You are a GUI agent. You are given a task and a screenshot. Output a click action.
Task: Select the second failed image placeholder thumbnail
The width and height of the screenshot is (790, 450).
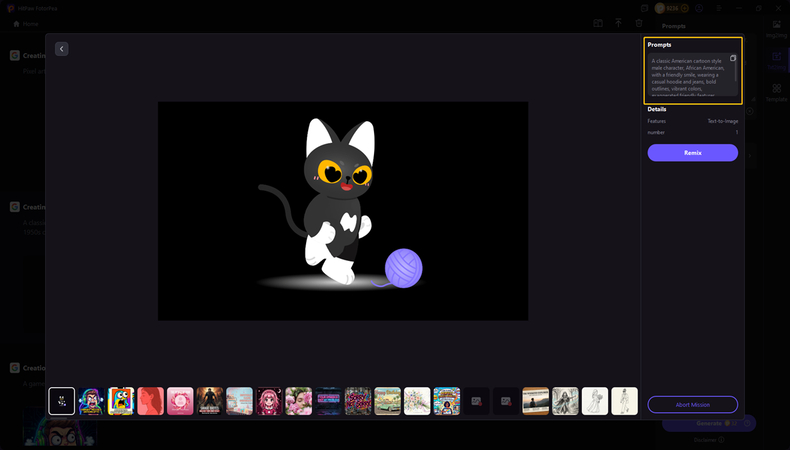(506, 401)
